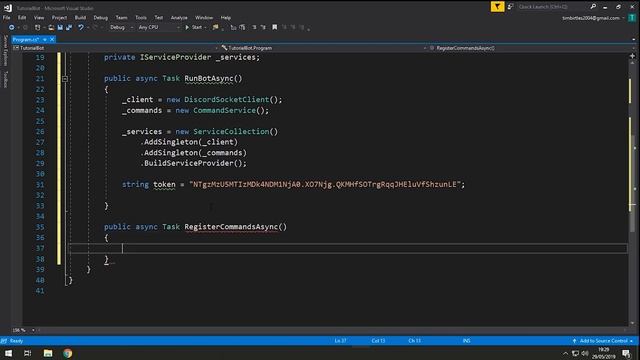The height and width of the screenshot is (360, 640).
Task: Click the DiscordSocketClient type on line 23
Action: (227, 100)
